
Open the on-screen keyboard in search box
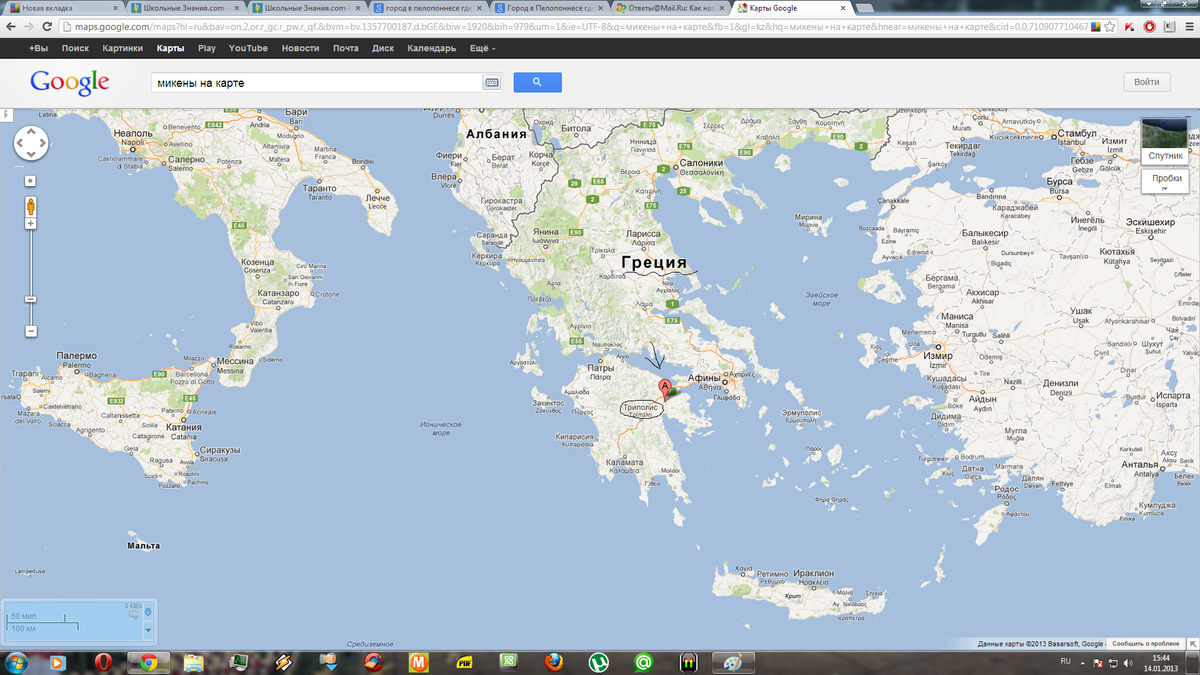pos(492,83)
